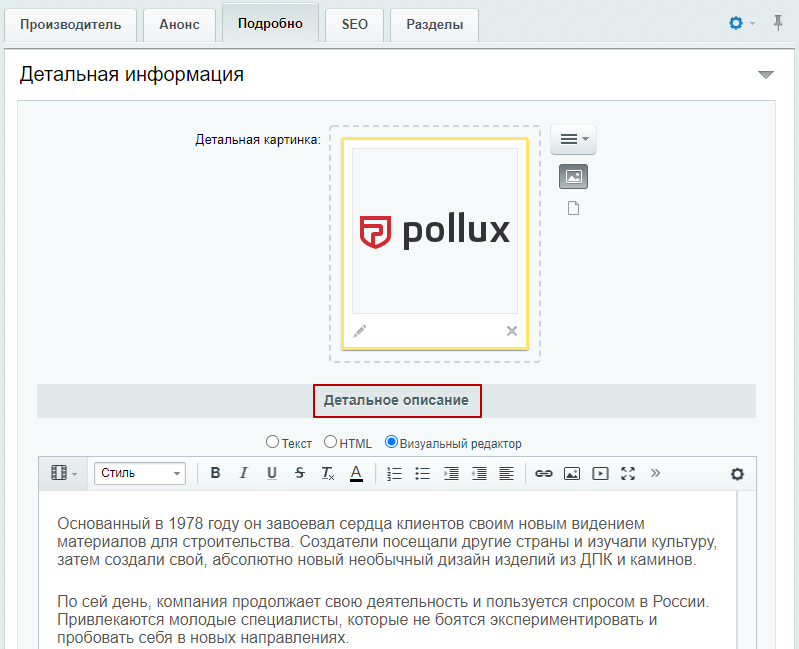
Task: Open the text color picker
Action: (x=356, y=473)
